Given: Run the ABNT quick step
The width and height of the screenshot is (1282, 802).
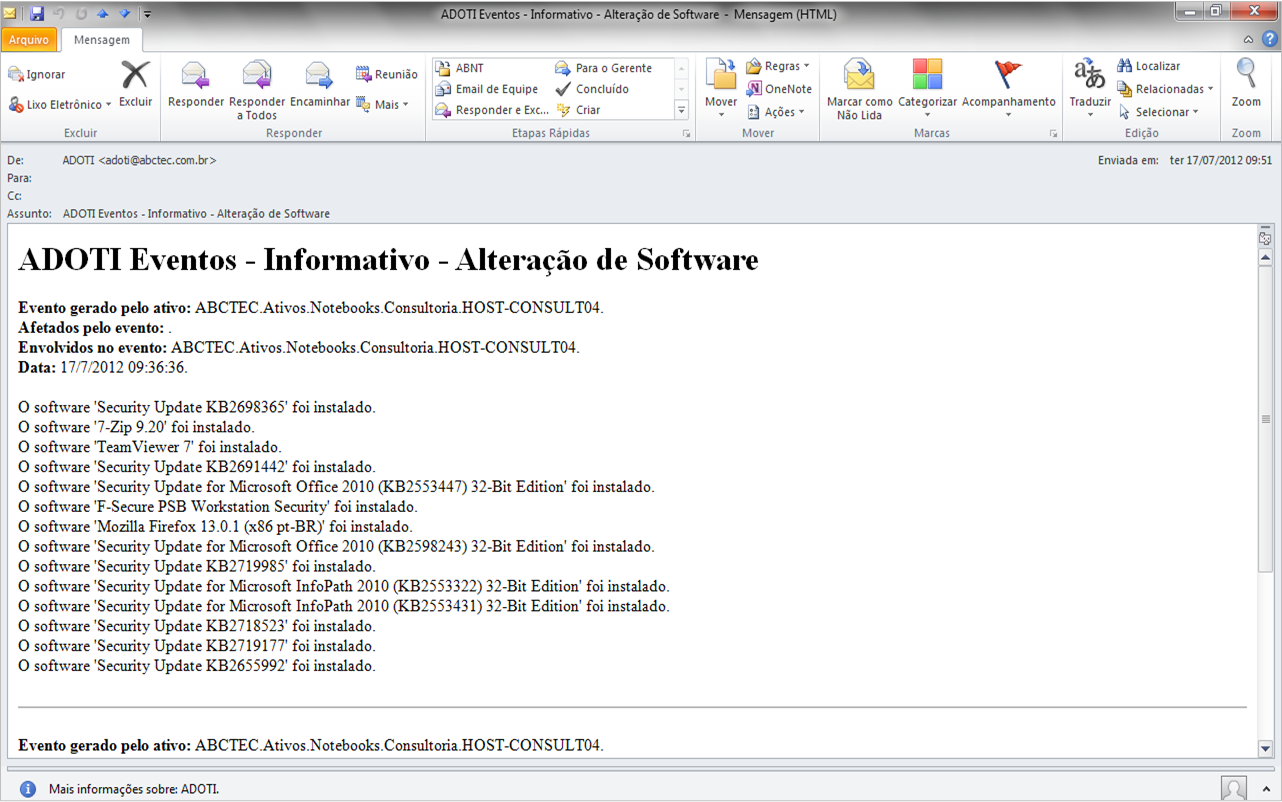Looking at the screenshot, I should pyautogui.click(x=460, y=68).
